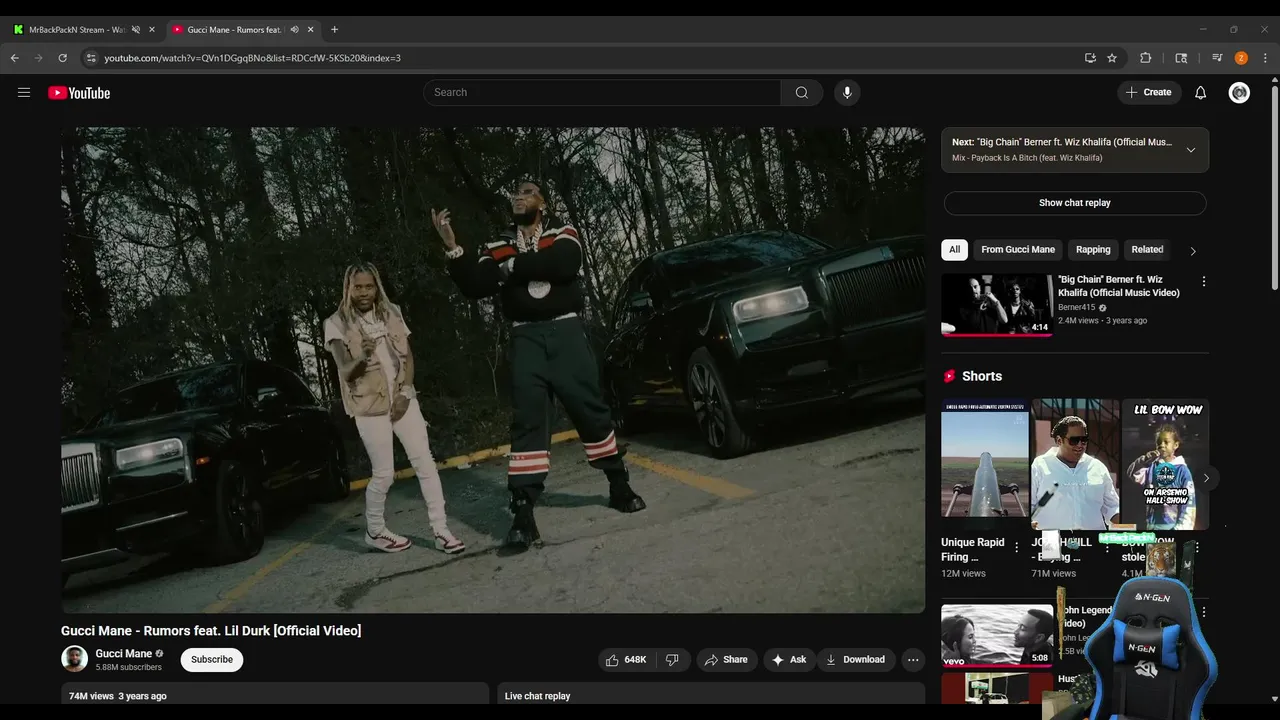This screenshot has height=720, width=1280.
Task: Open the John Legend video thumbnail
Action: 997,634
